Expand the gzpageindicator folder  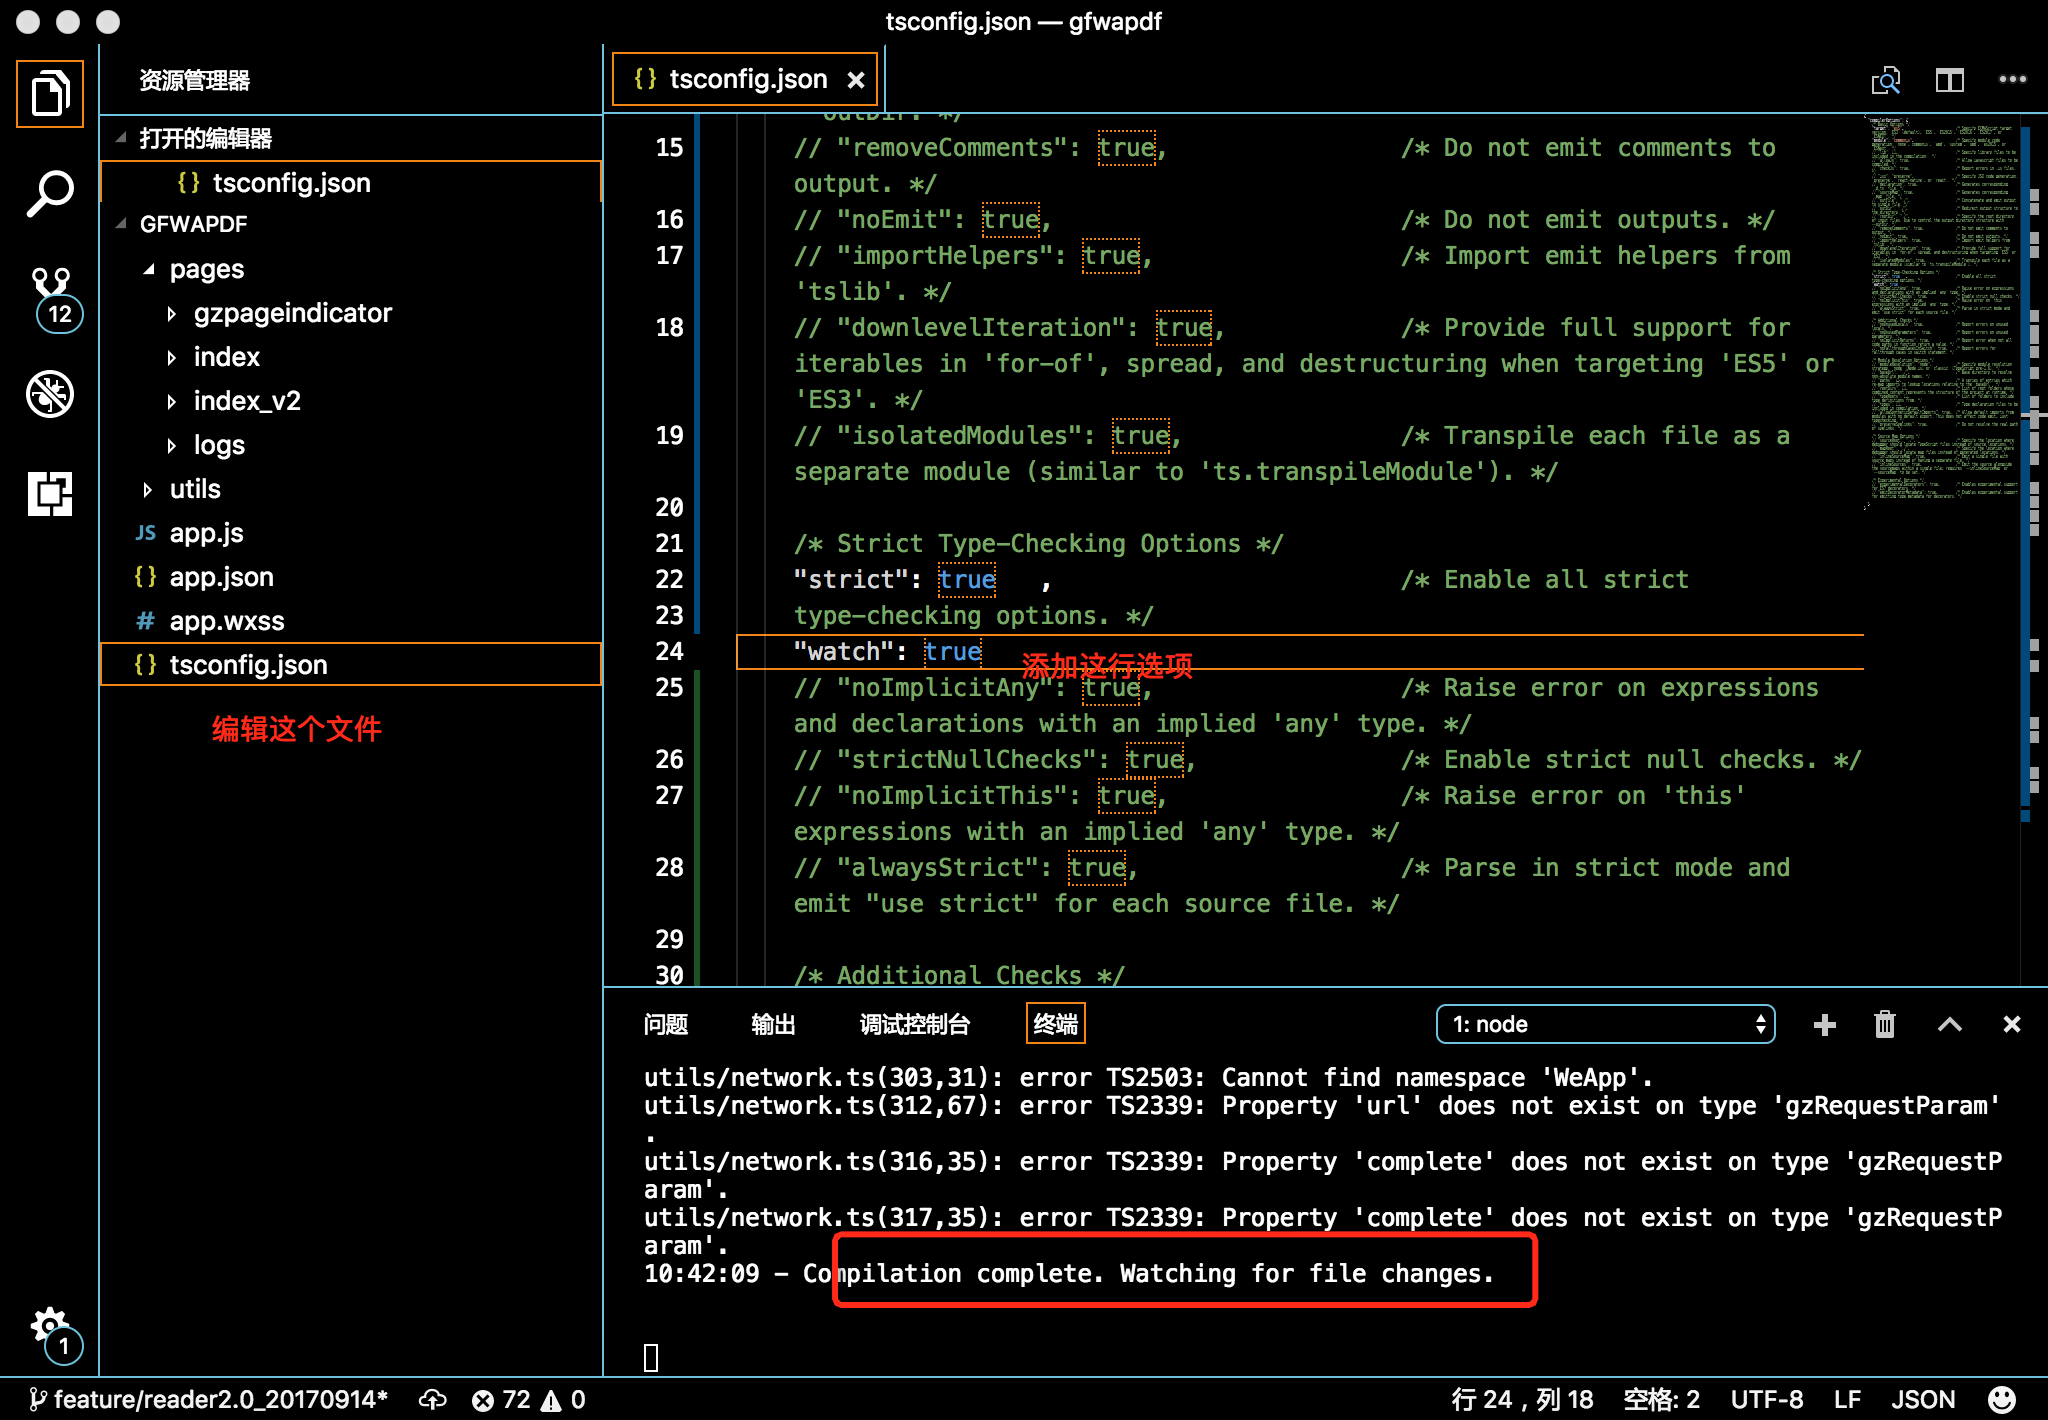click(x=172, y=313)
